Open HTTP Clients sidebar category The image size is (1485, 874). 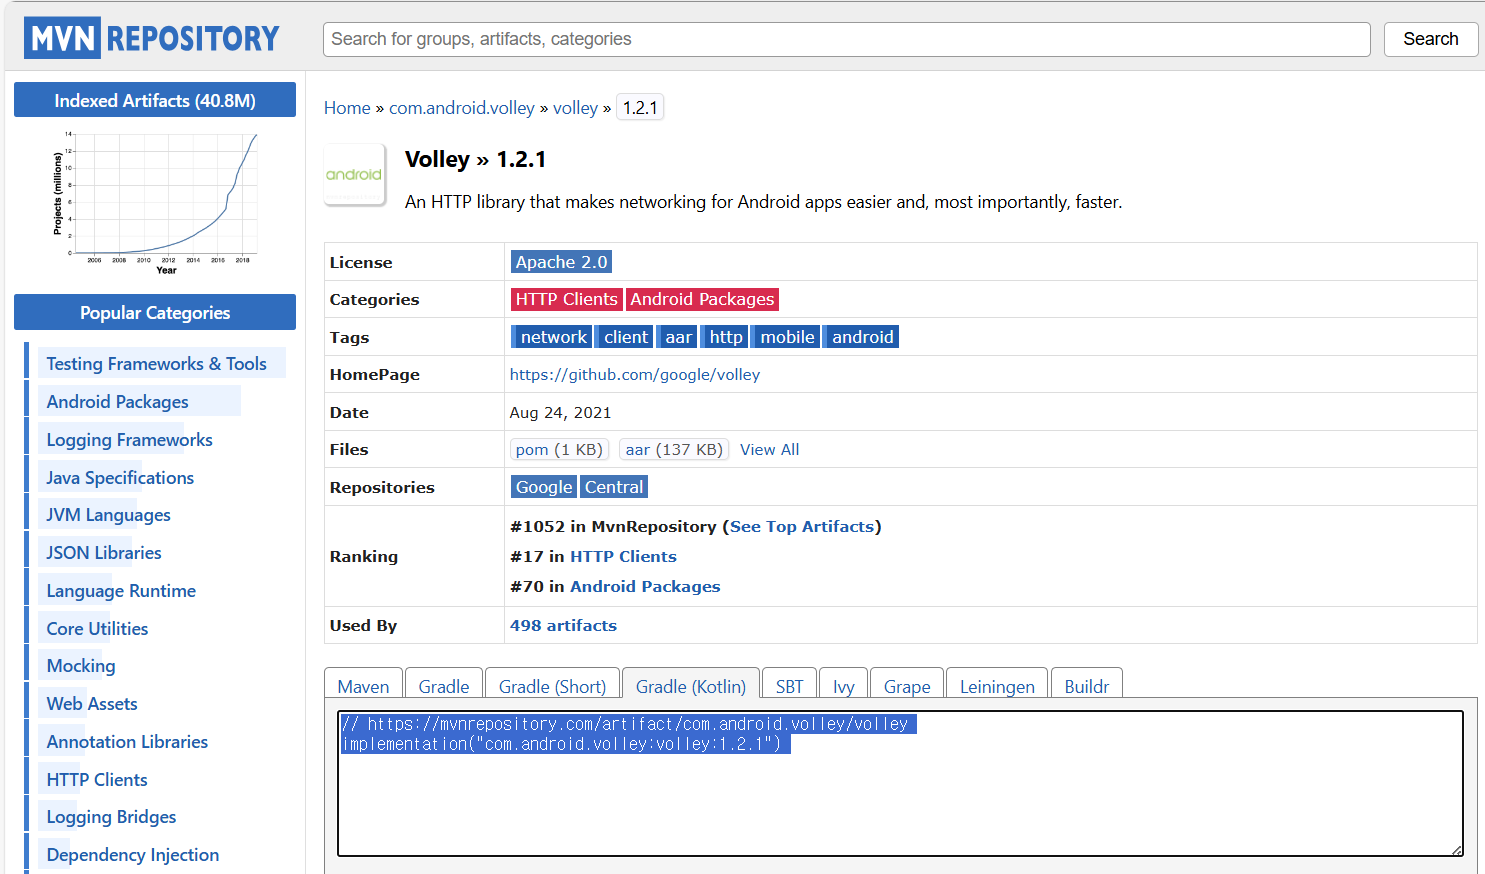(x=97, y=780)
